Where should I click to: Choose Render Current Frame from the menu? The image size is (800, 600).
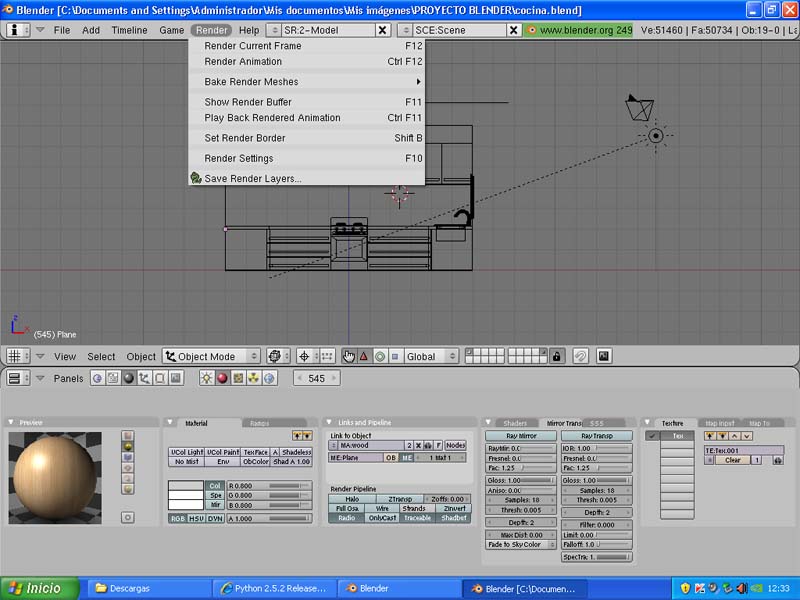253,46
